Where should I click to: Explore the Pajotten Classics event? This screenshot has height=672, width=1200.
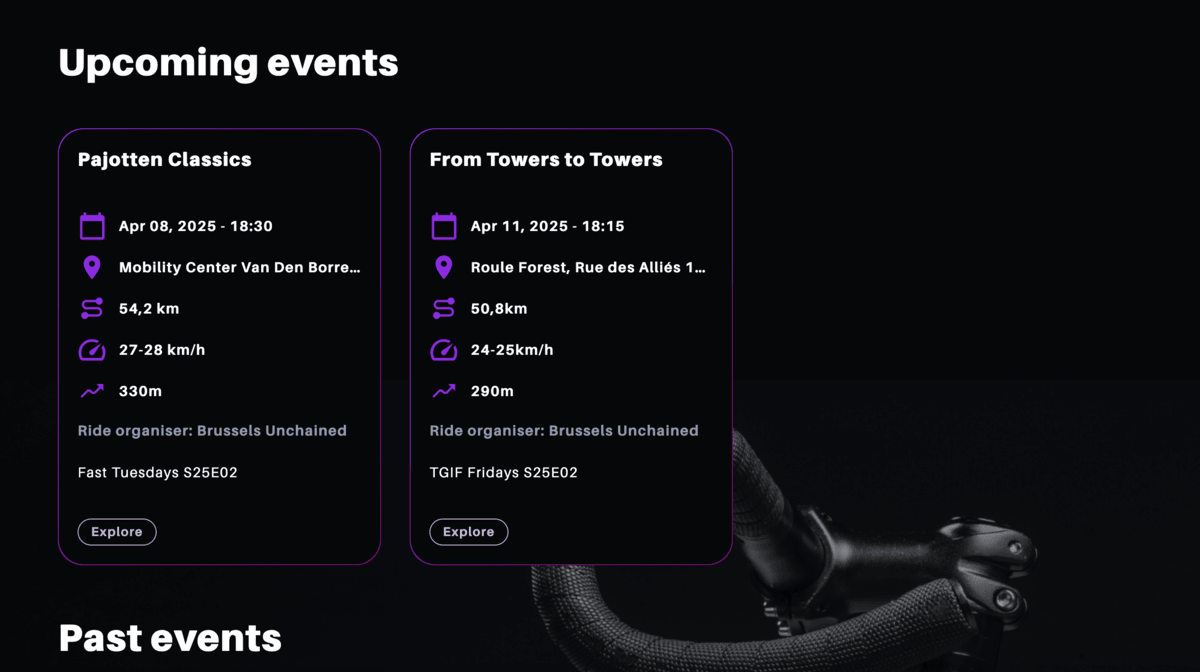pos(117,532)
